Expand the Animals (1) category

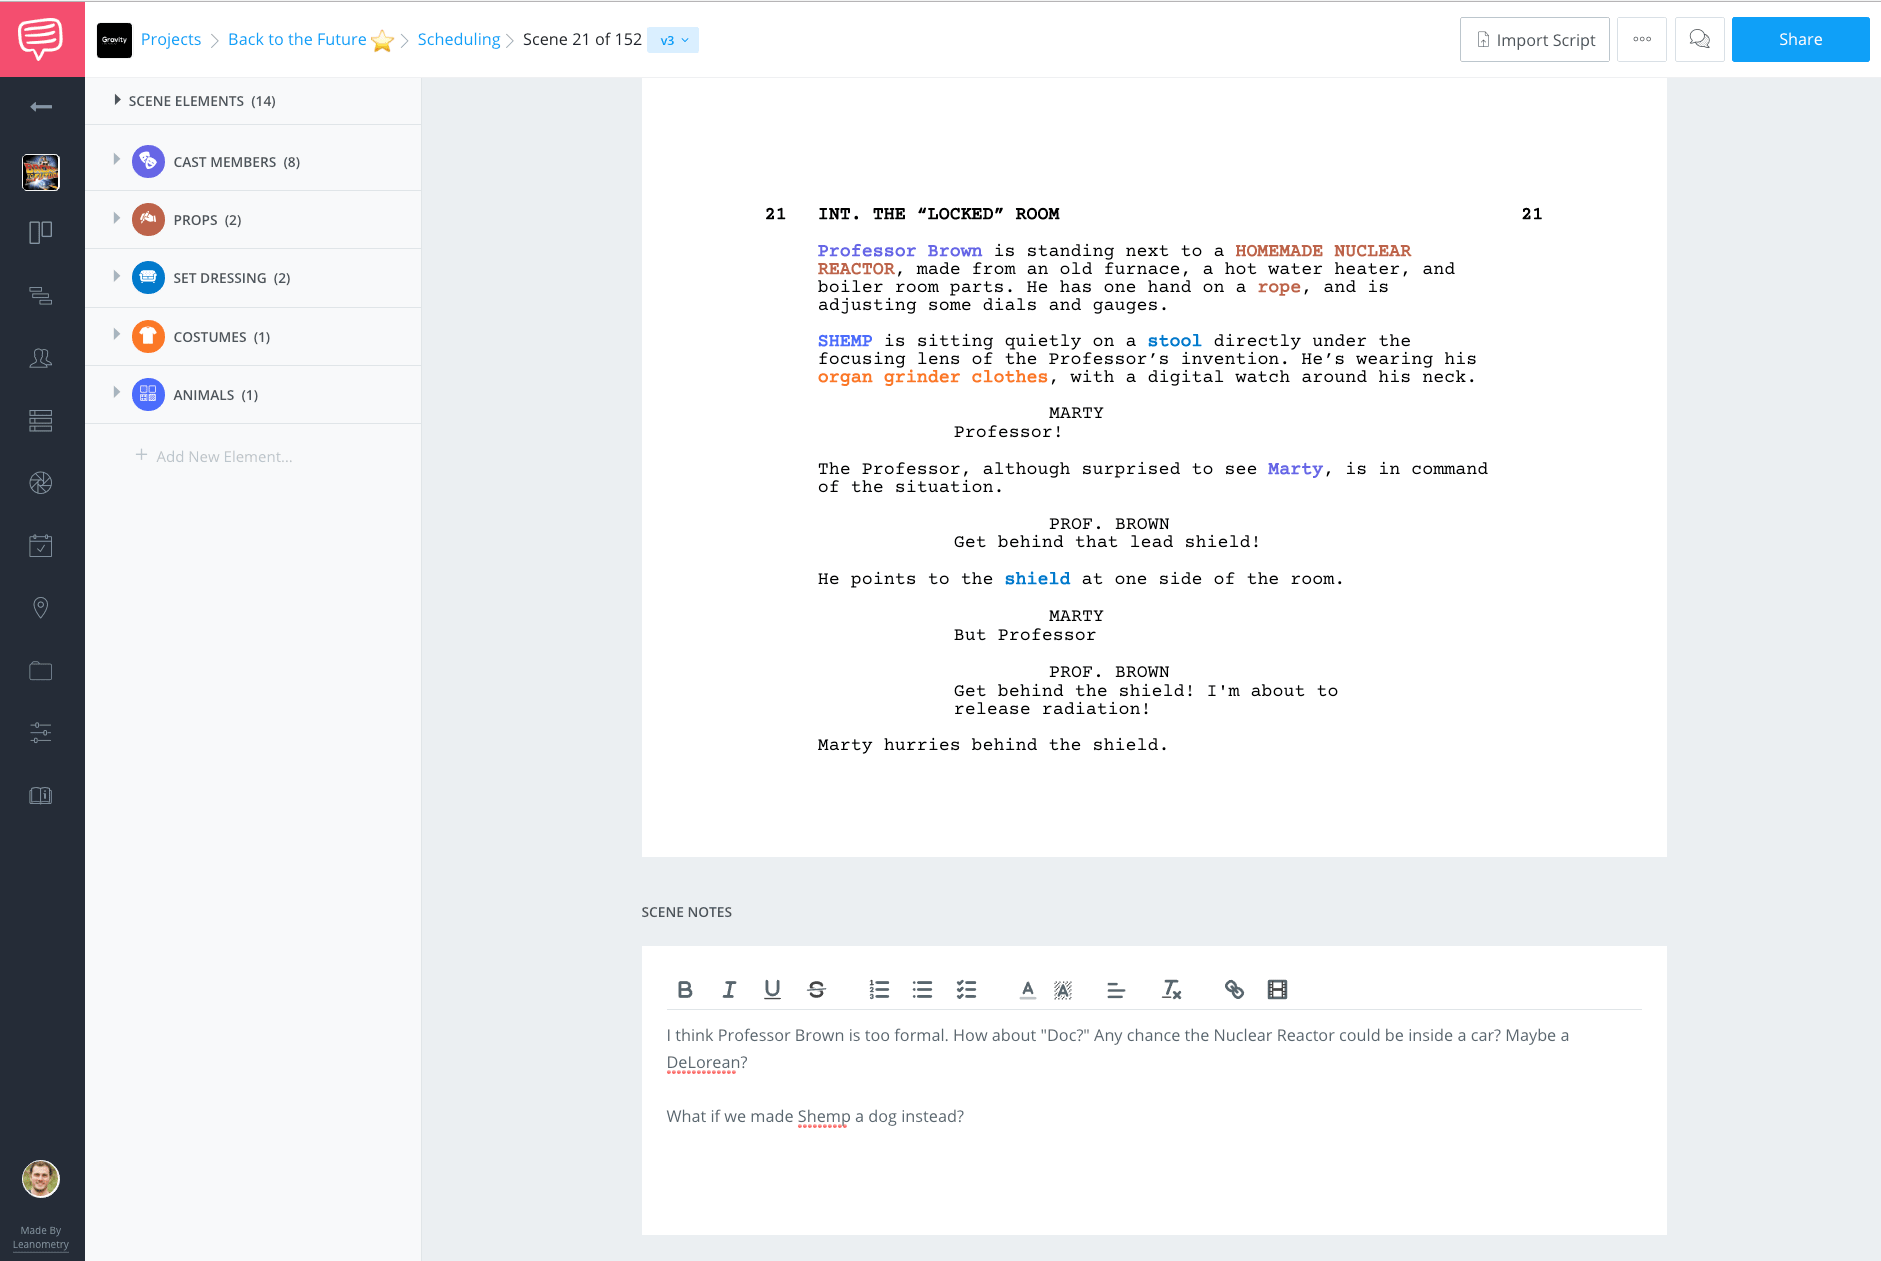117,392
